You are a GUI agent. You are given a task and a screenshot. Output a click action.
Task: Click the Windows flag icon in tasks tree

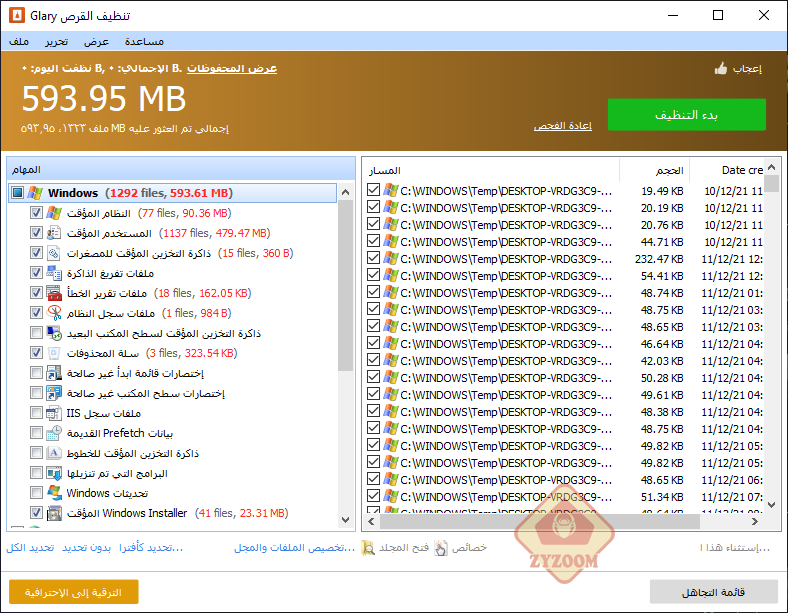[x=35, y=193]
